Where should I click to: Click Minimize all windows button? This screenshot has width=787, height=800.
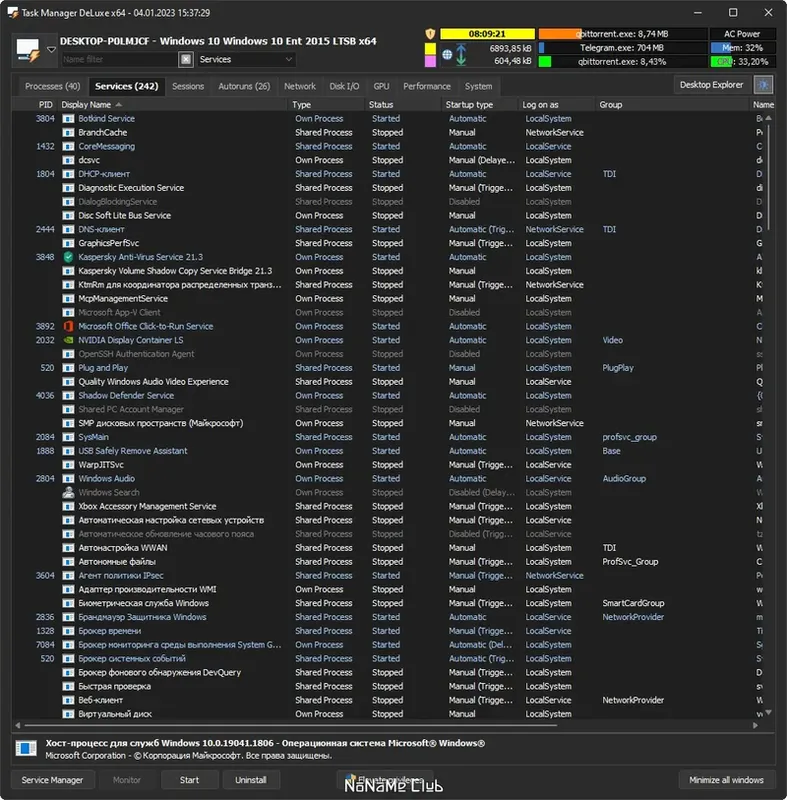[x=726, y=780]
